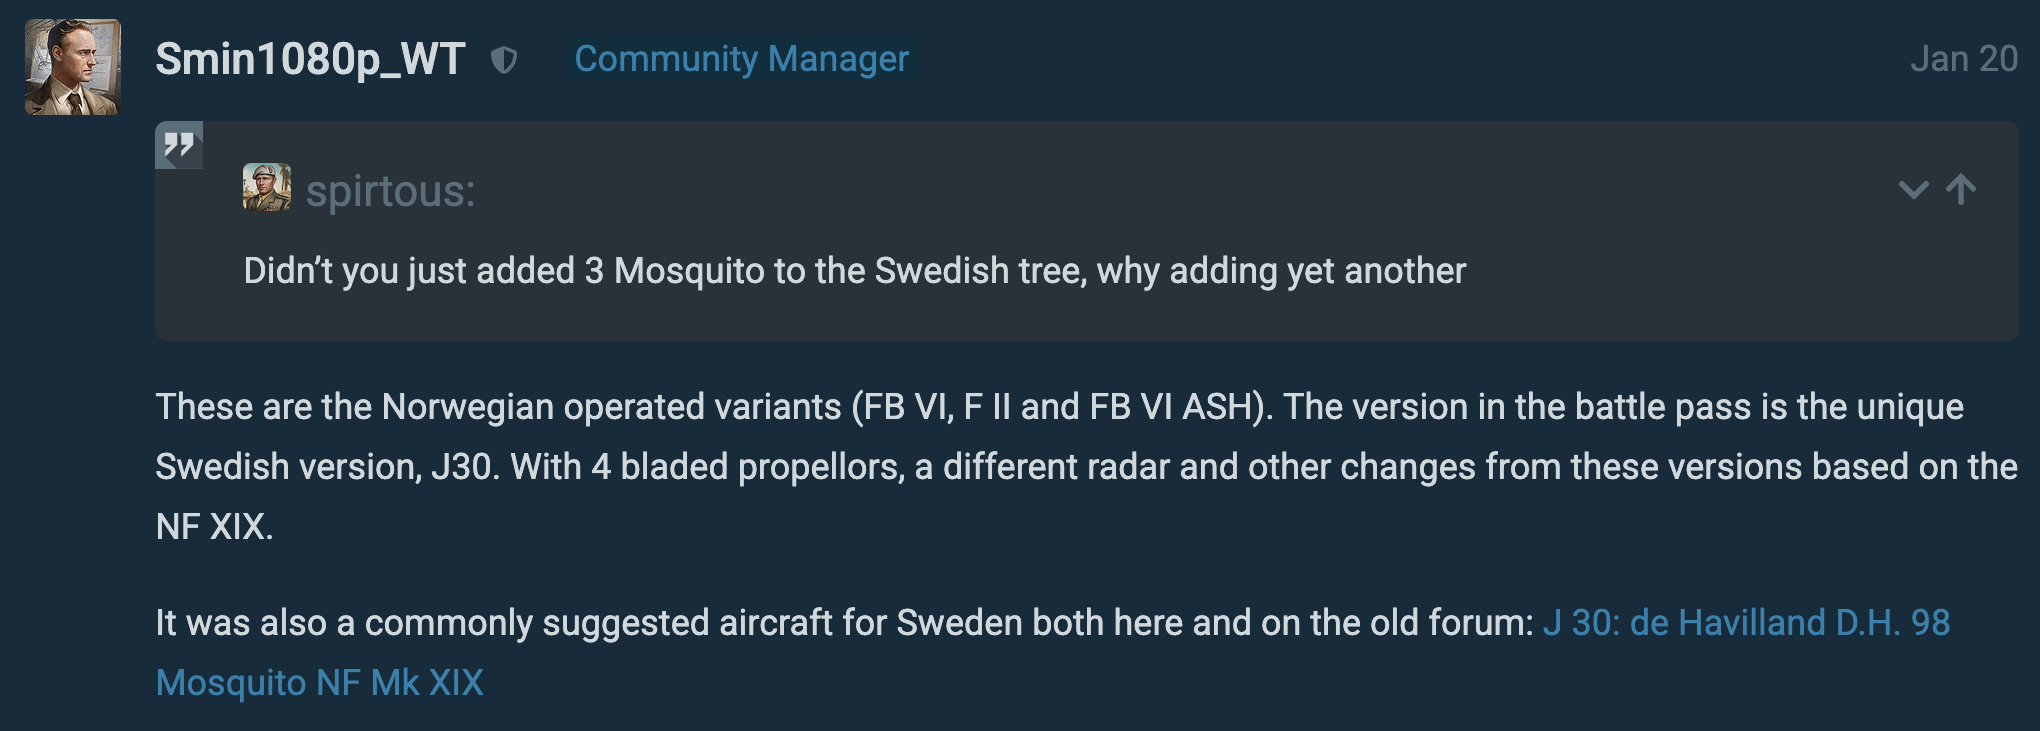
Task: Click the "NF XIX." paragraph ending
Action: pos(214,527)
